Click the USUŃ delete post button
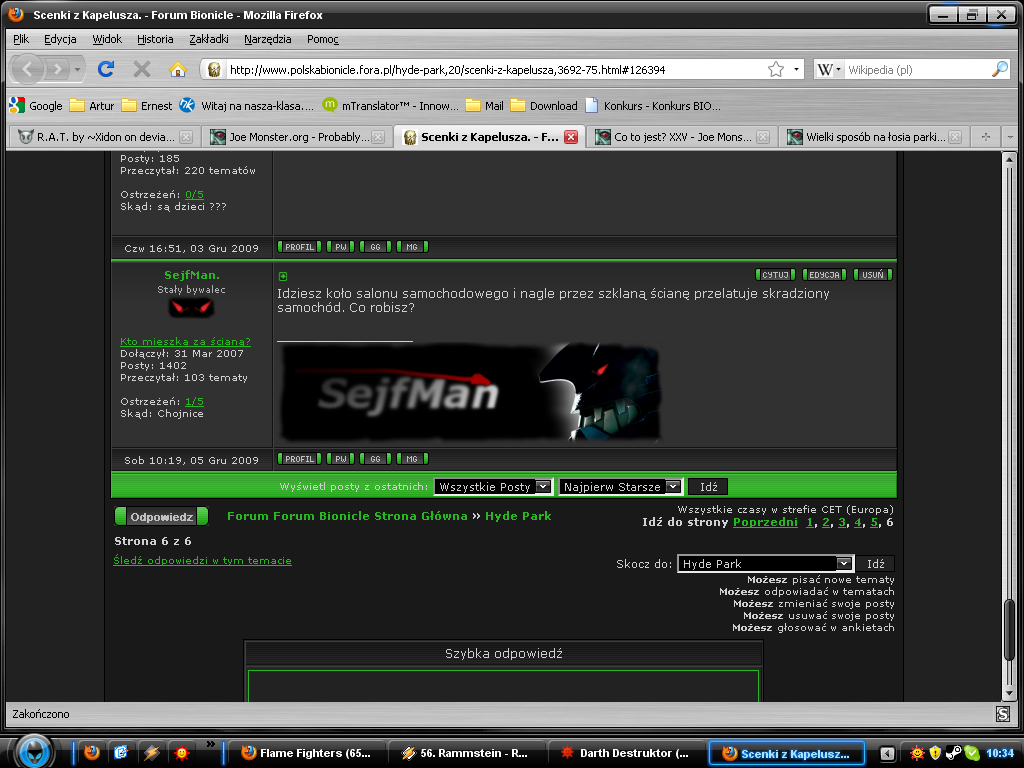Screen dimensions: 1024x768 click(x=872, y=275)
